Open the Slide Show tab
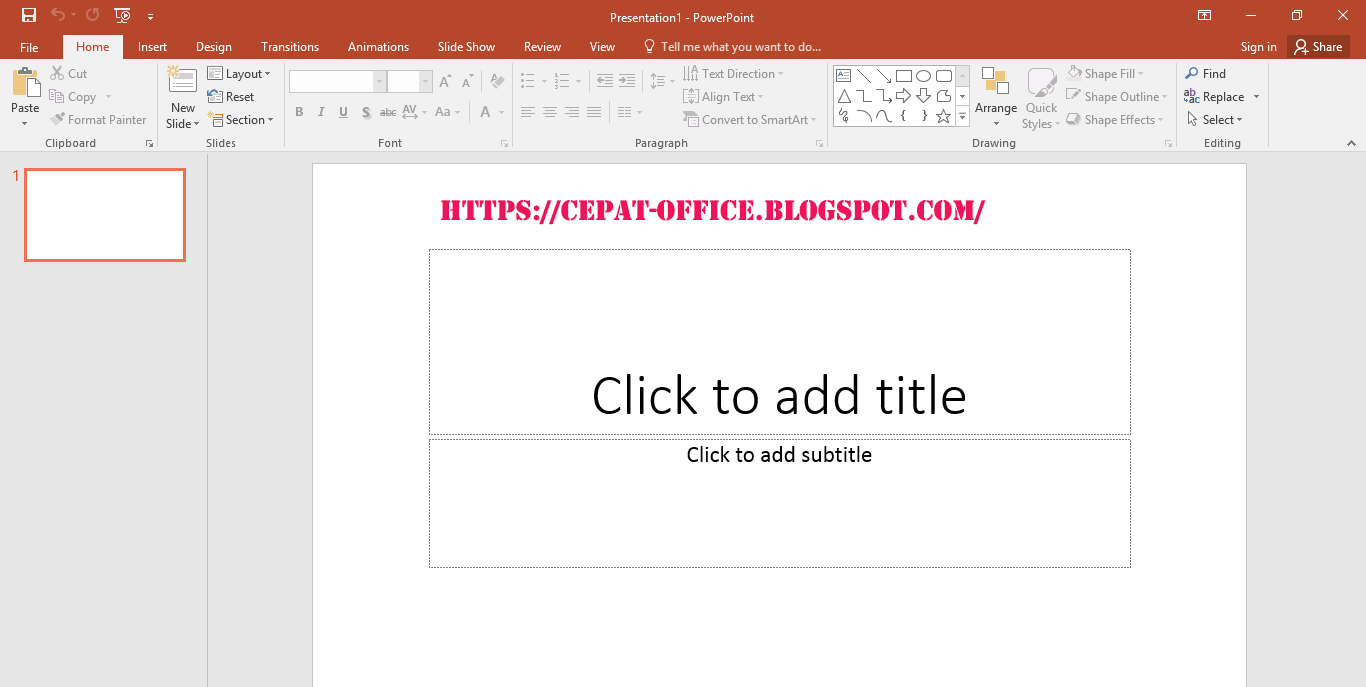This screenshot has height=687, width=1366. pos(466,46)
